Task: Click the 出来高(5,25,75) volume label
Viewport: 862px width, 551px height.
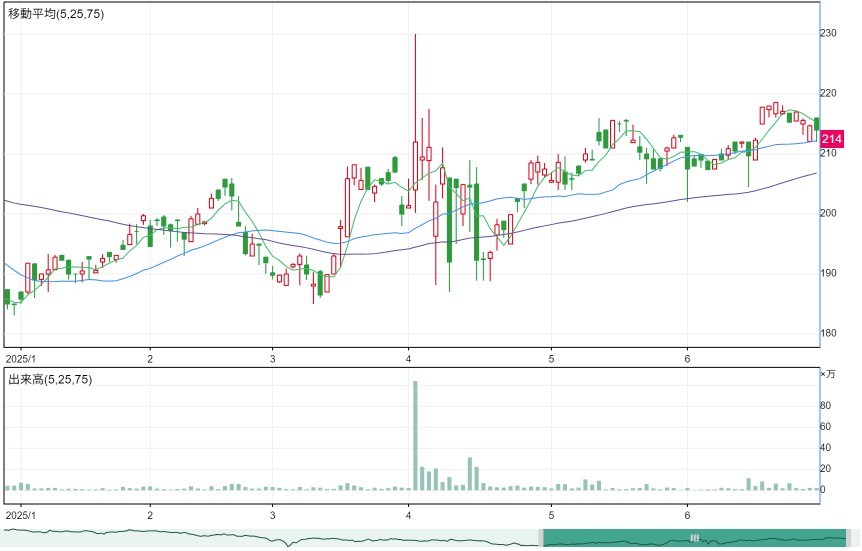Action: [x=50, y=379]
